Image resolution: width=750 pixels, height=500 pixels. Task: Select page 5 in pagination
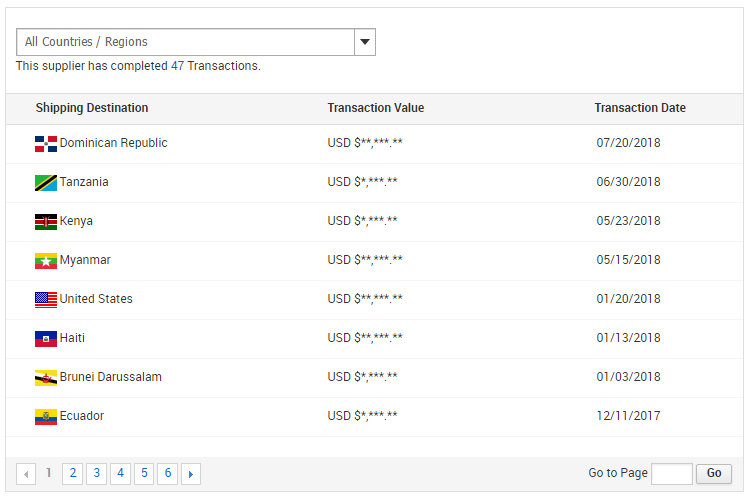(x=144, y=474)
